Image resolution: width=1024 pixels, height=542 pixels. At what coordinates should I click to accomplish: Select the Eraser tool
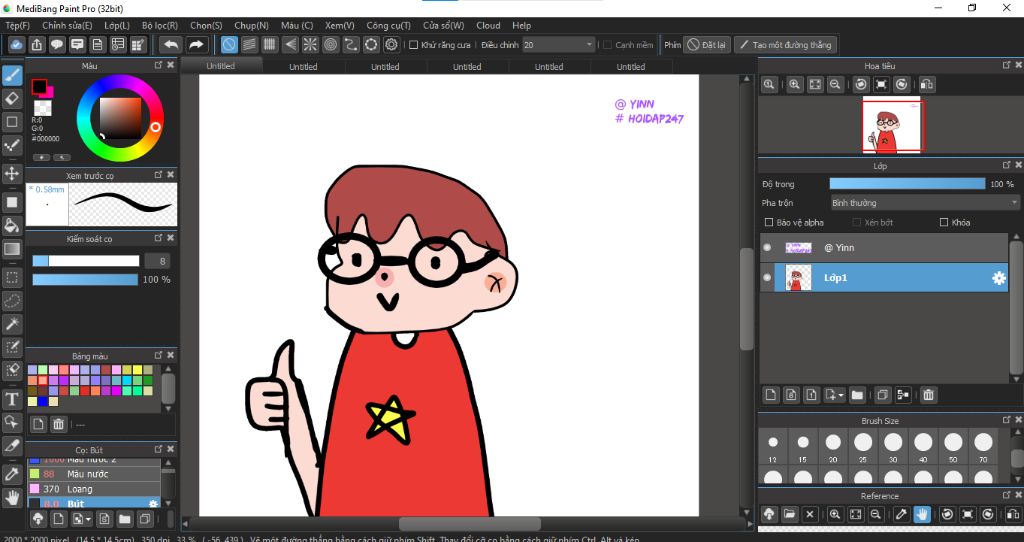click(x=12, y=99)
